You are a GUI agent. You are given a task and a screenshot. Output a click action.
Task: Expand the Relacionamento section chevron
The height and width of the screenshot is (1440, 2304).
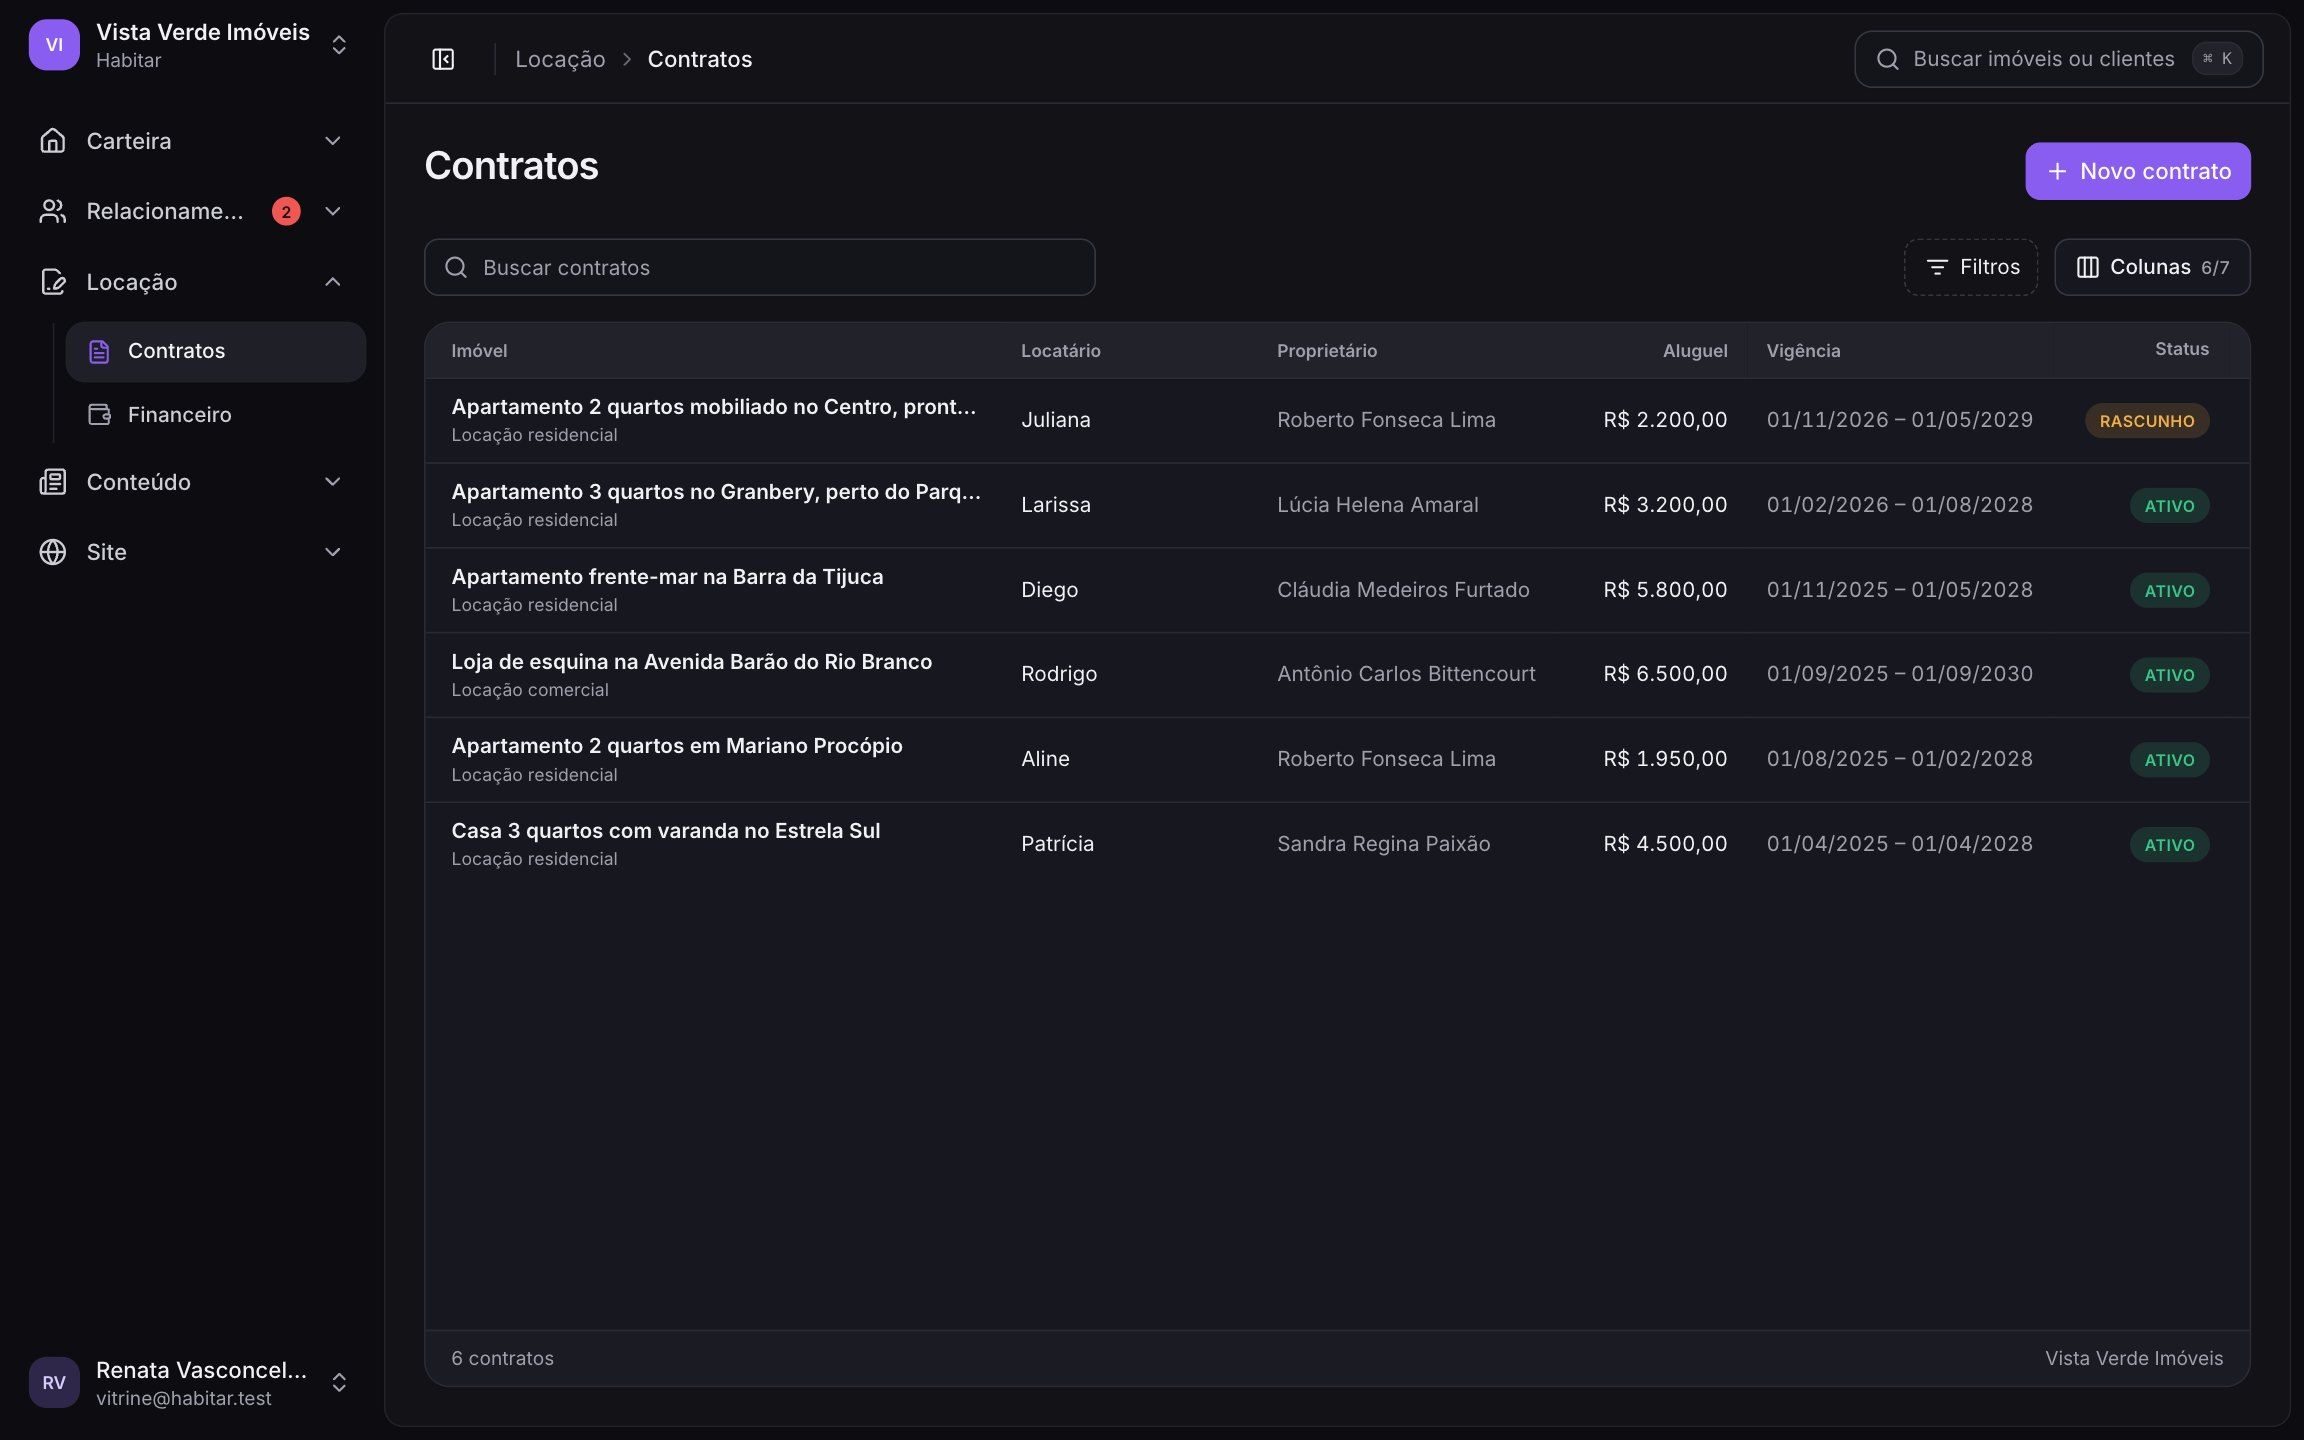coord(333,211)
